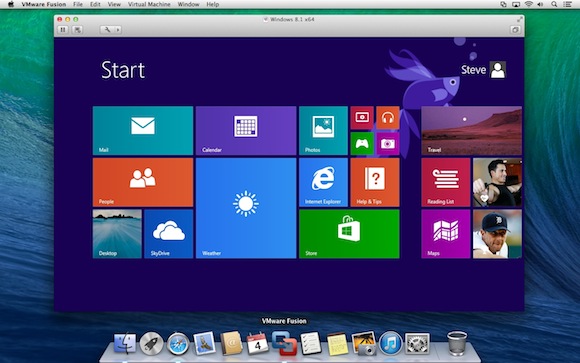Open Notes from the Dock
The height and width of the screenshot is (363, 580).
click(x=337, y=343)
